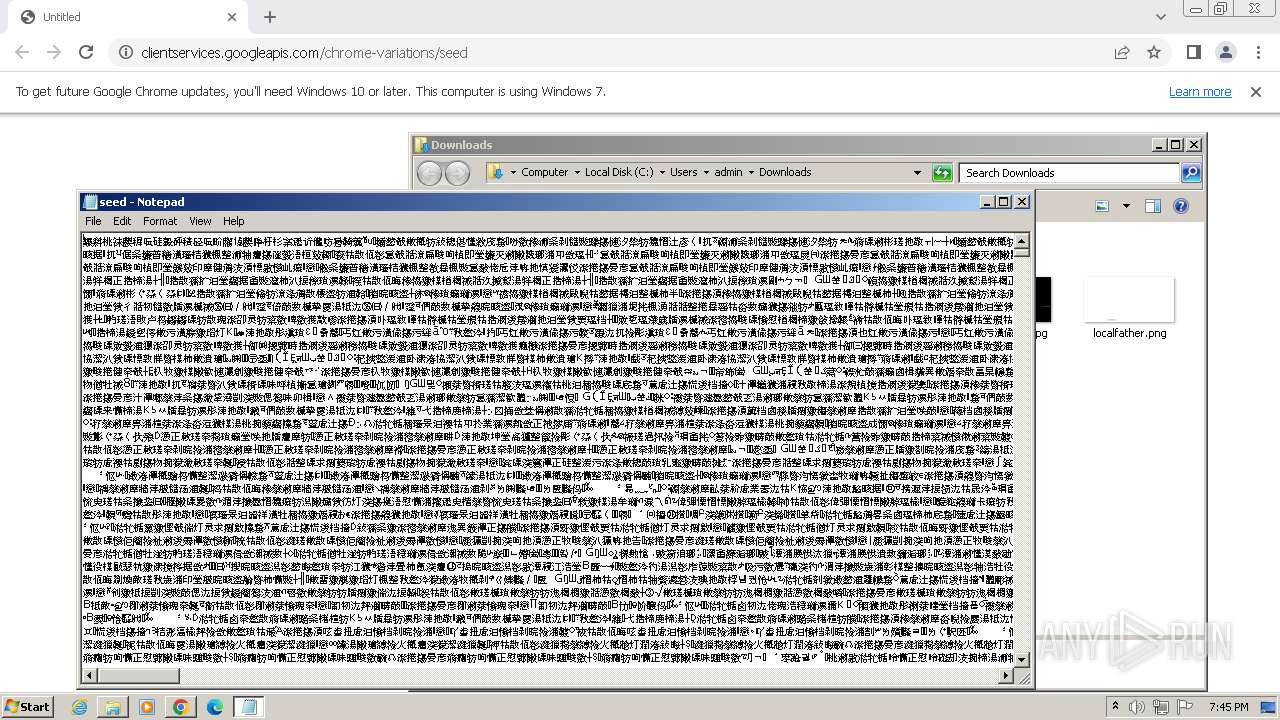This screenshot has height=720, width=1280.
Task: Click Notepad horizontal scrollbar right arrow
Action: tap(1007, 676)
